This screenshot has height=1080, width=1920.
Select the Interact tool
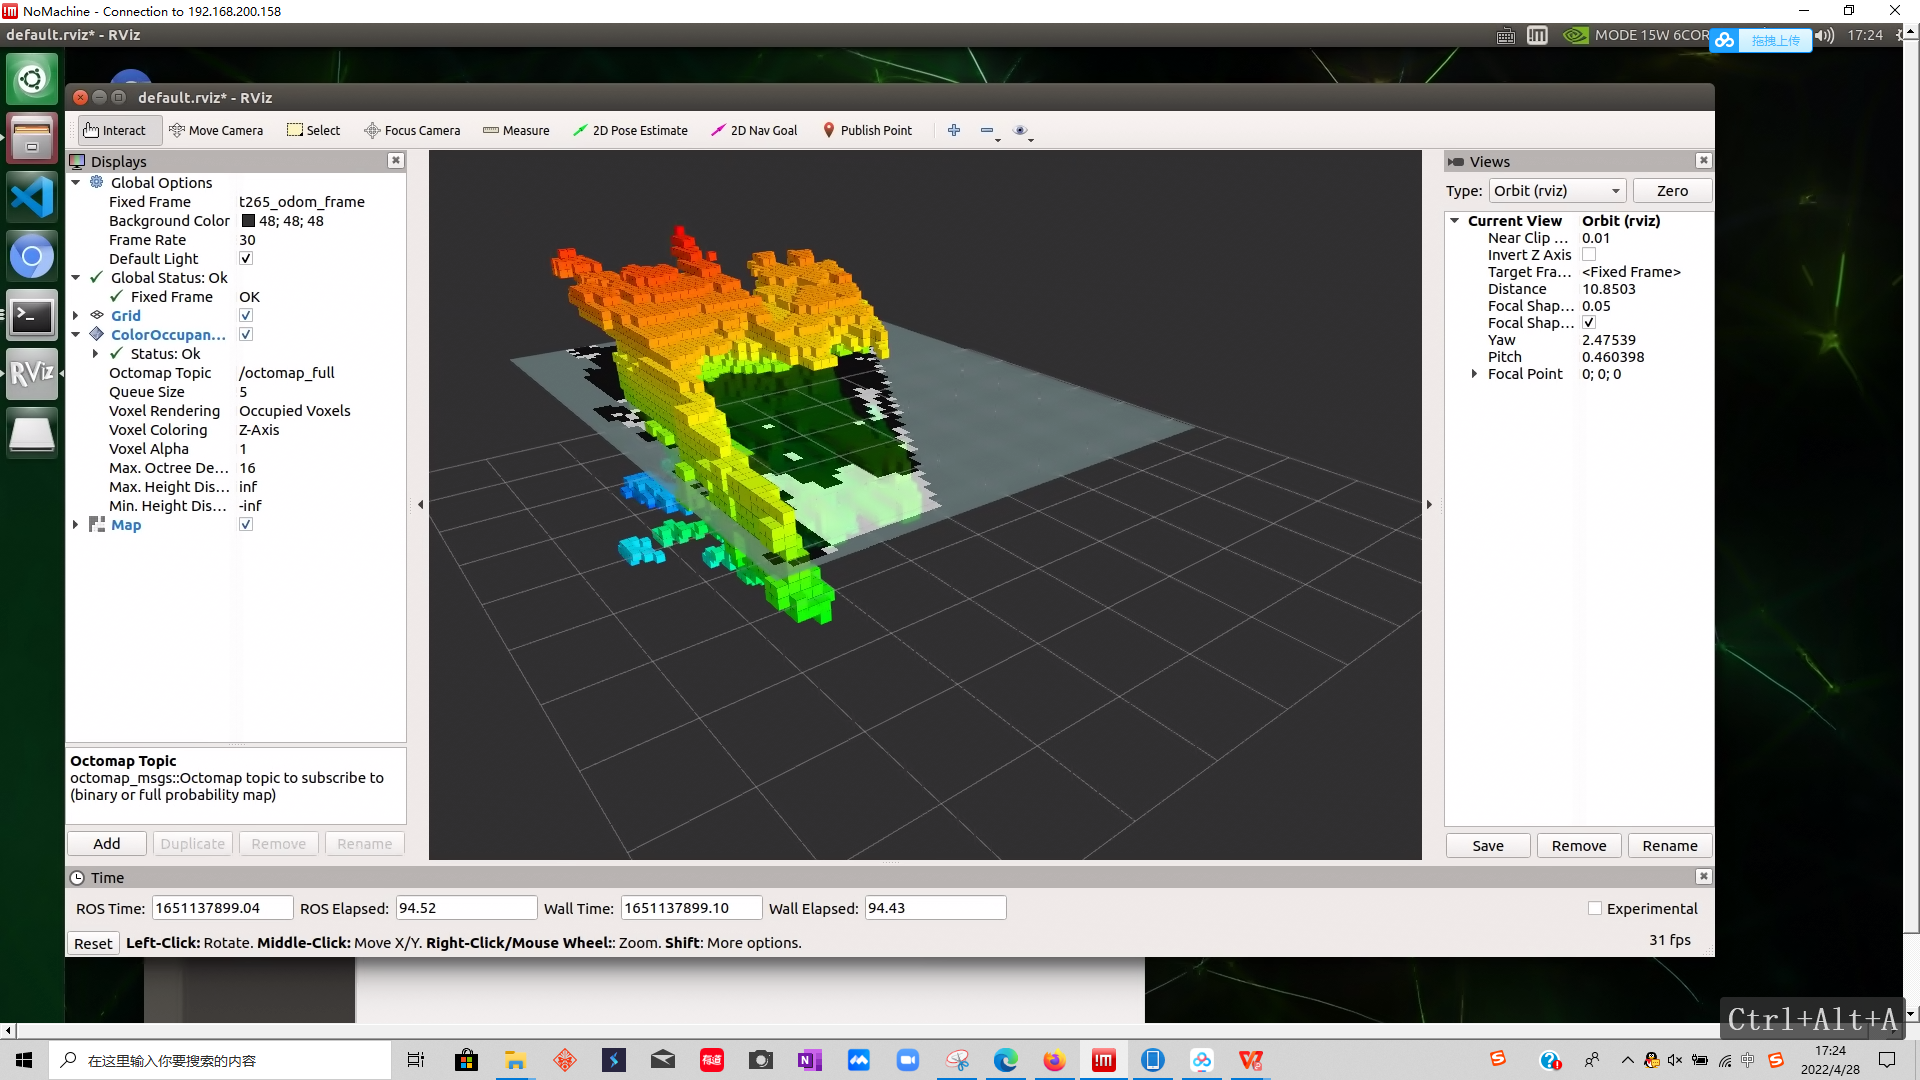115,130
